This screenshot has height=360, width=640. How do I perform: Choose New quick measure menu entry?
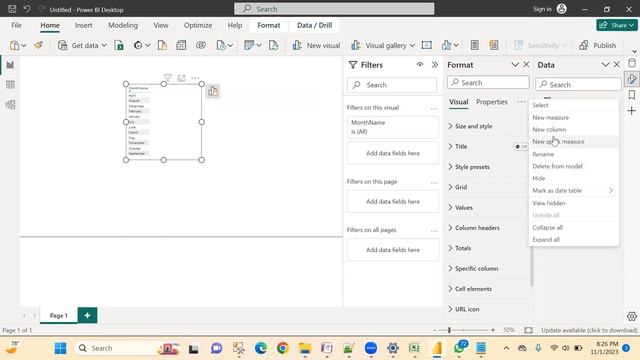pos(573,142)
